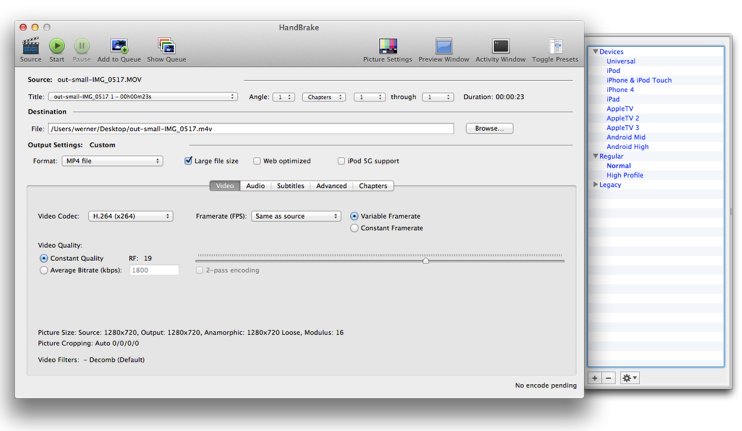Click source name 'out-small-IMG_0517.MOV'
The height and width of the screenshot is (431, 742).
pos(99,79)
